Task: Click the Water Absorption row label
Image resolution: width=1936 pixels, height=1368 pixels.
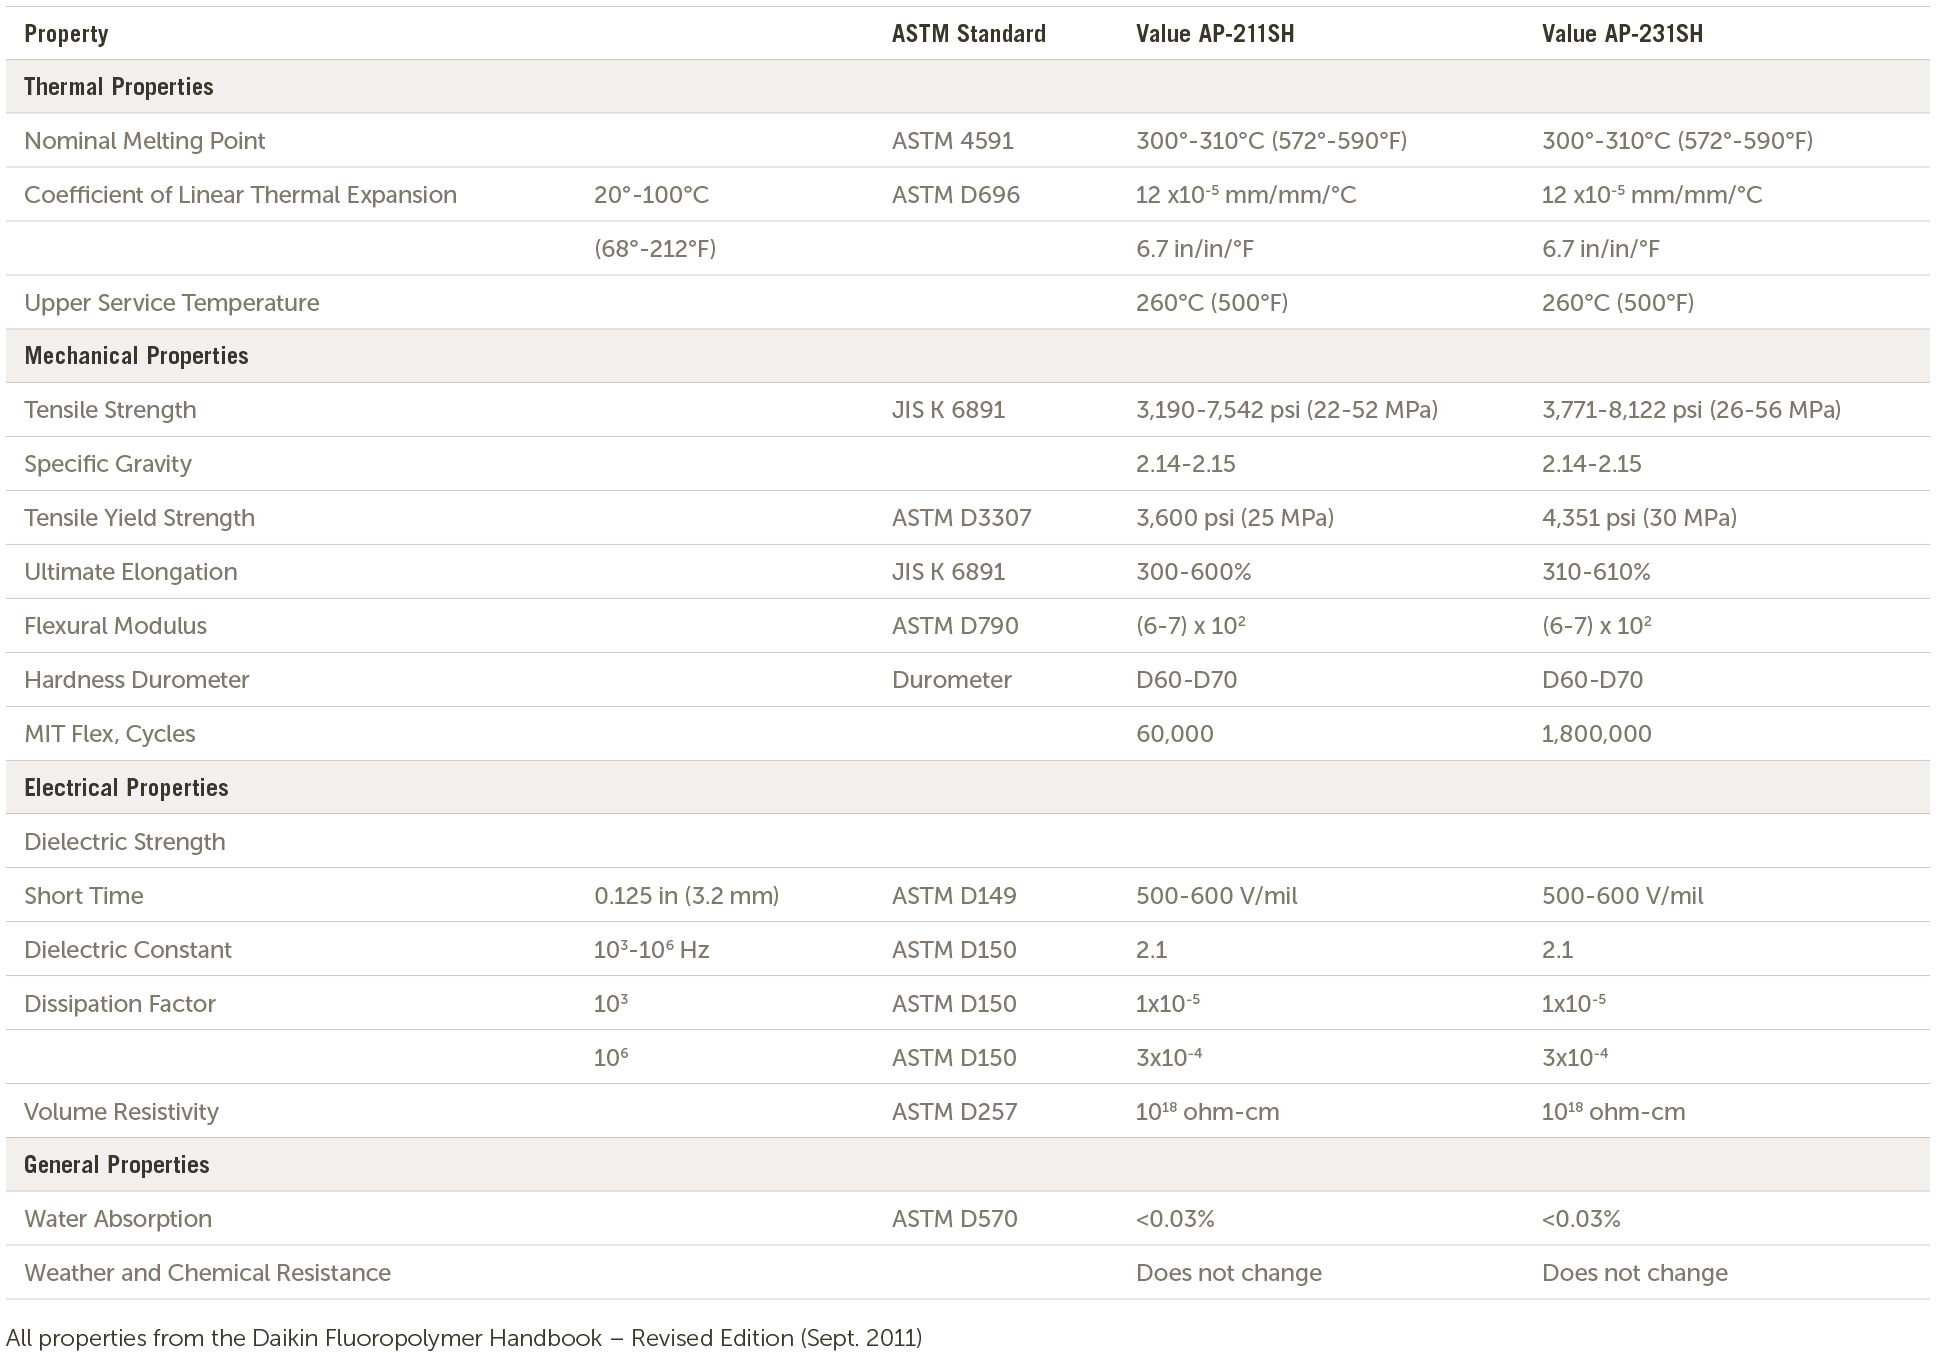Action: click(118, 1219)
